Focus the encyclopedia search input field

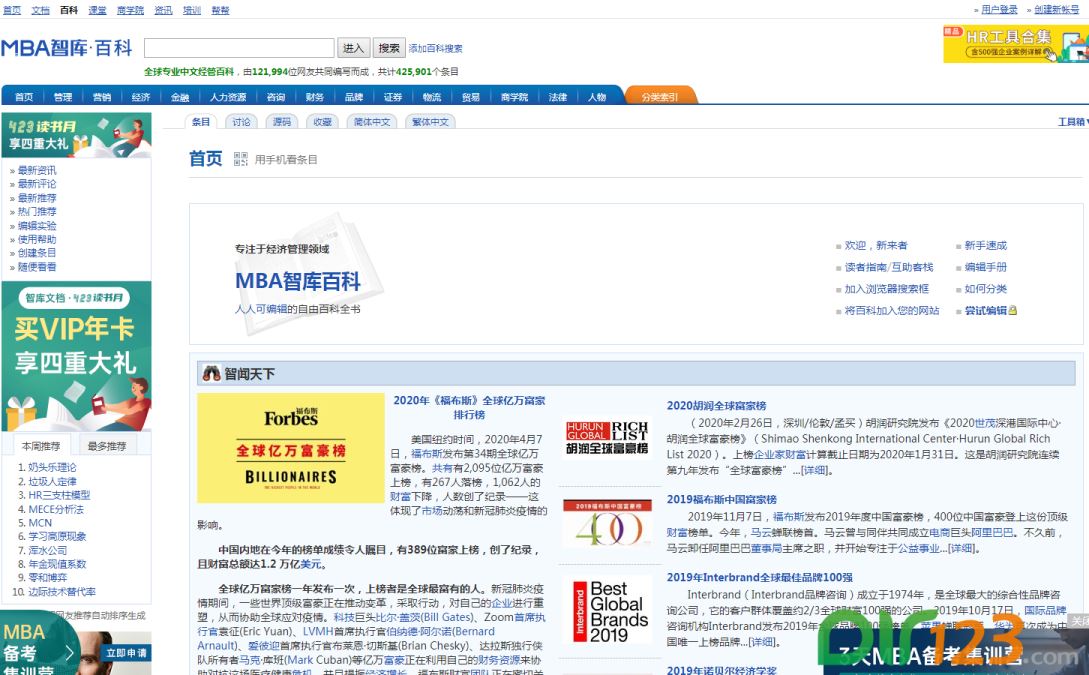click(x=239, y=48)
